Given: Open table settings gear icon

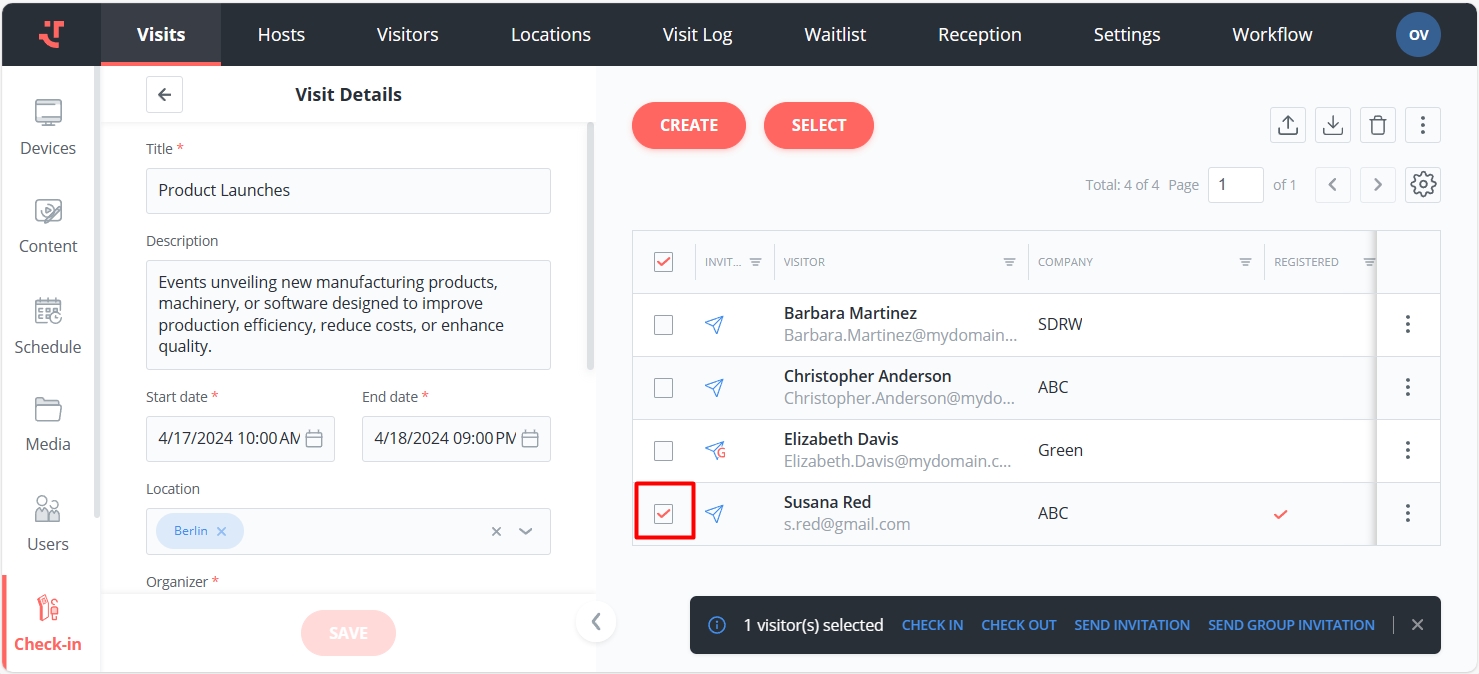Looking at the screenshot, I should (x=1422, y=185).
